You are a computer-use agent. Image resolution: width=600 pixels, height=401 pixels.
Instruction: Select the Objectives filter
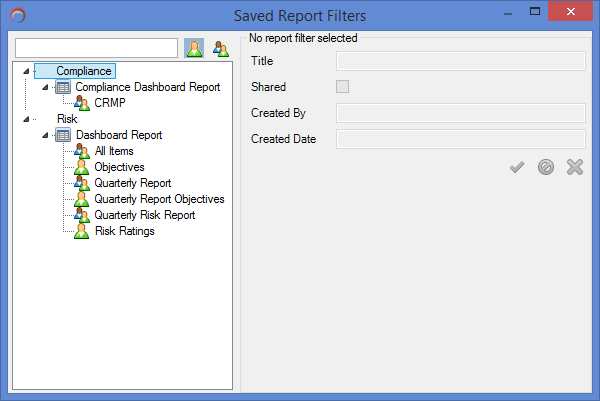[x=119, y=167]
